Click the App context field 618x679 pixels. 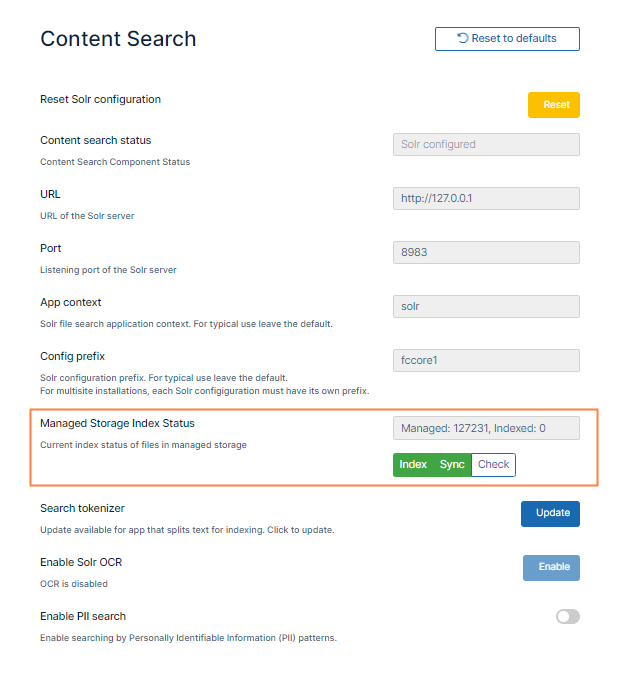coord(486,306)
